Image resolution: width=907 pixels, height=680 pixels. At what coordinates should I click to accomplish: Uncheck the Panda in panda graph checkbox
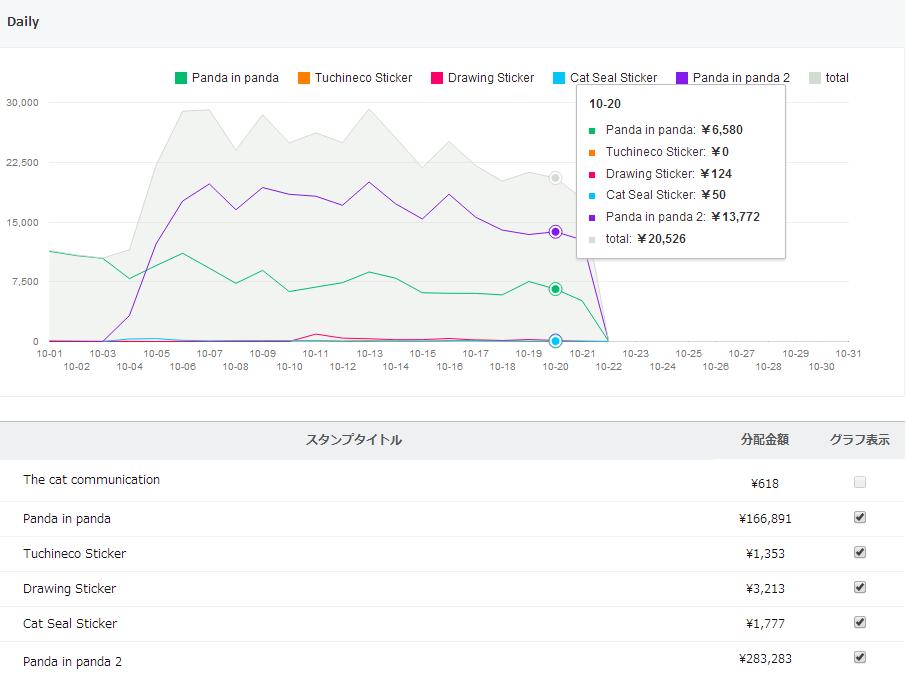point(860,517)
